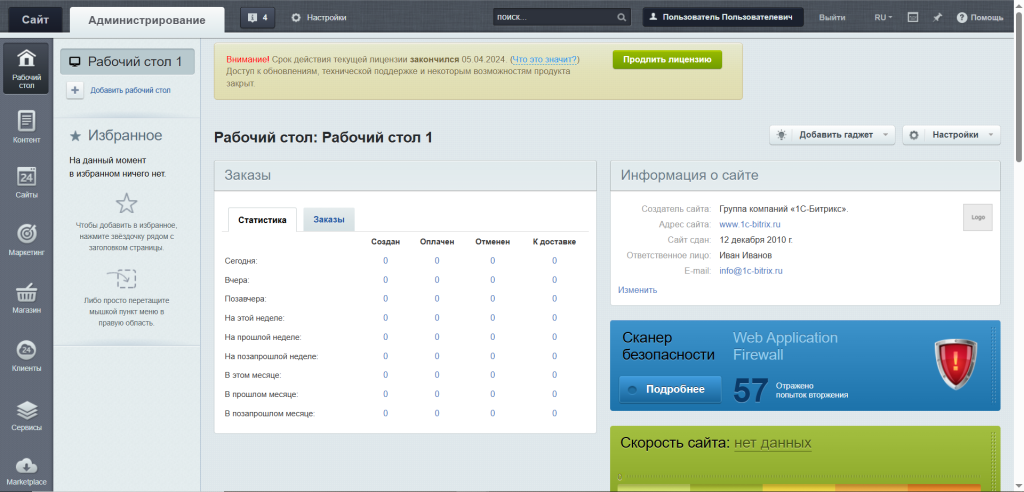Open the Marketplace cloud icon
1024x492 pixels.
26,470
